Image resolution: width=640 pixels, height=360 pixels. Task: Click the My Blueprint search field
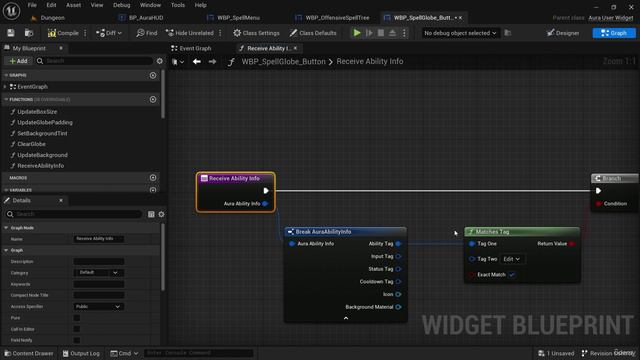[x=94, y=61]
